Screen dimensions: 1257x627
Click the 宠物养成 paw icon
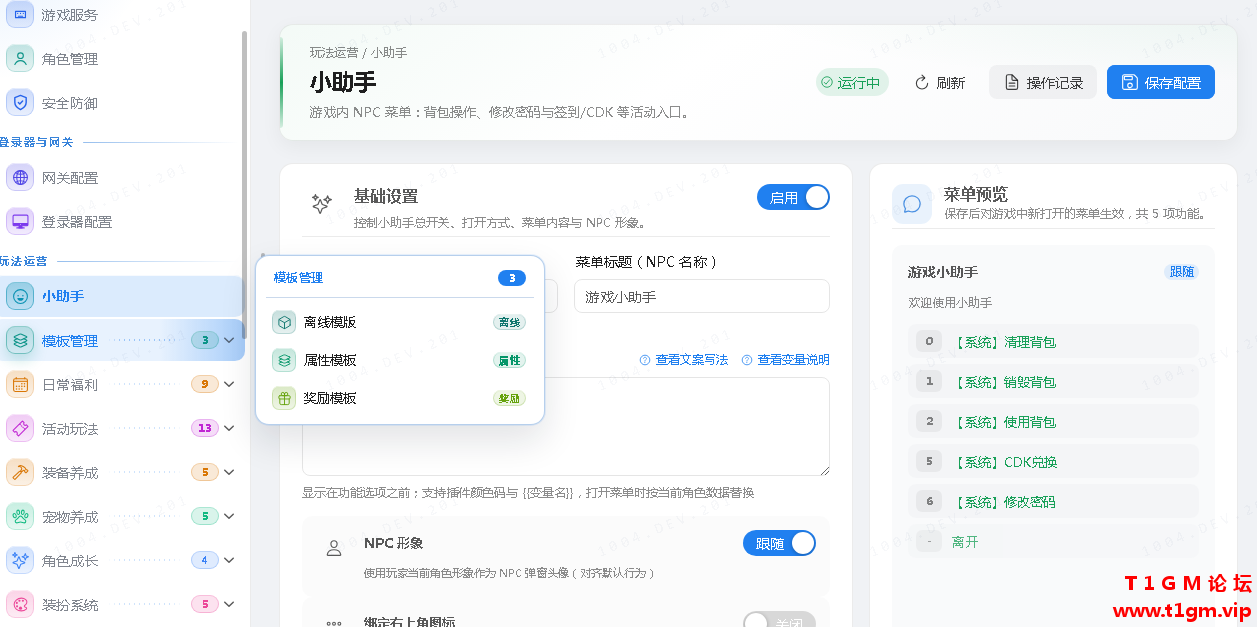point(20,517)
